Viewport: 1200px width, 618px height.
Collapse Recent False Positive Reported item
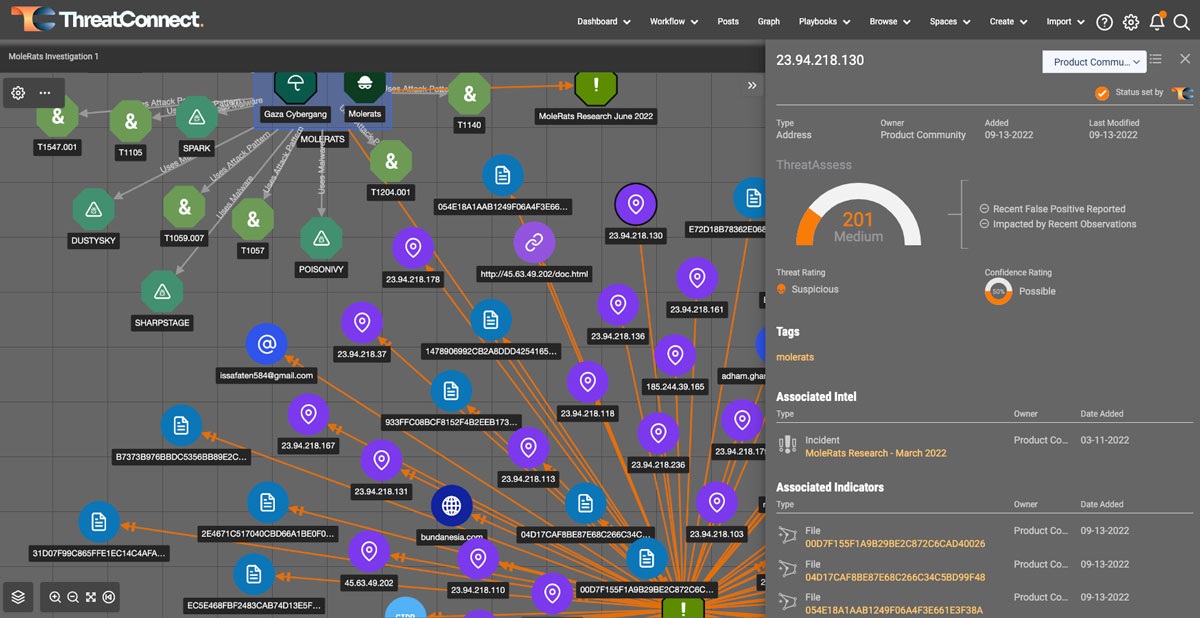(x=985, y=209)
